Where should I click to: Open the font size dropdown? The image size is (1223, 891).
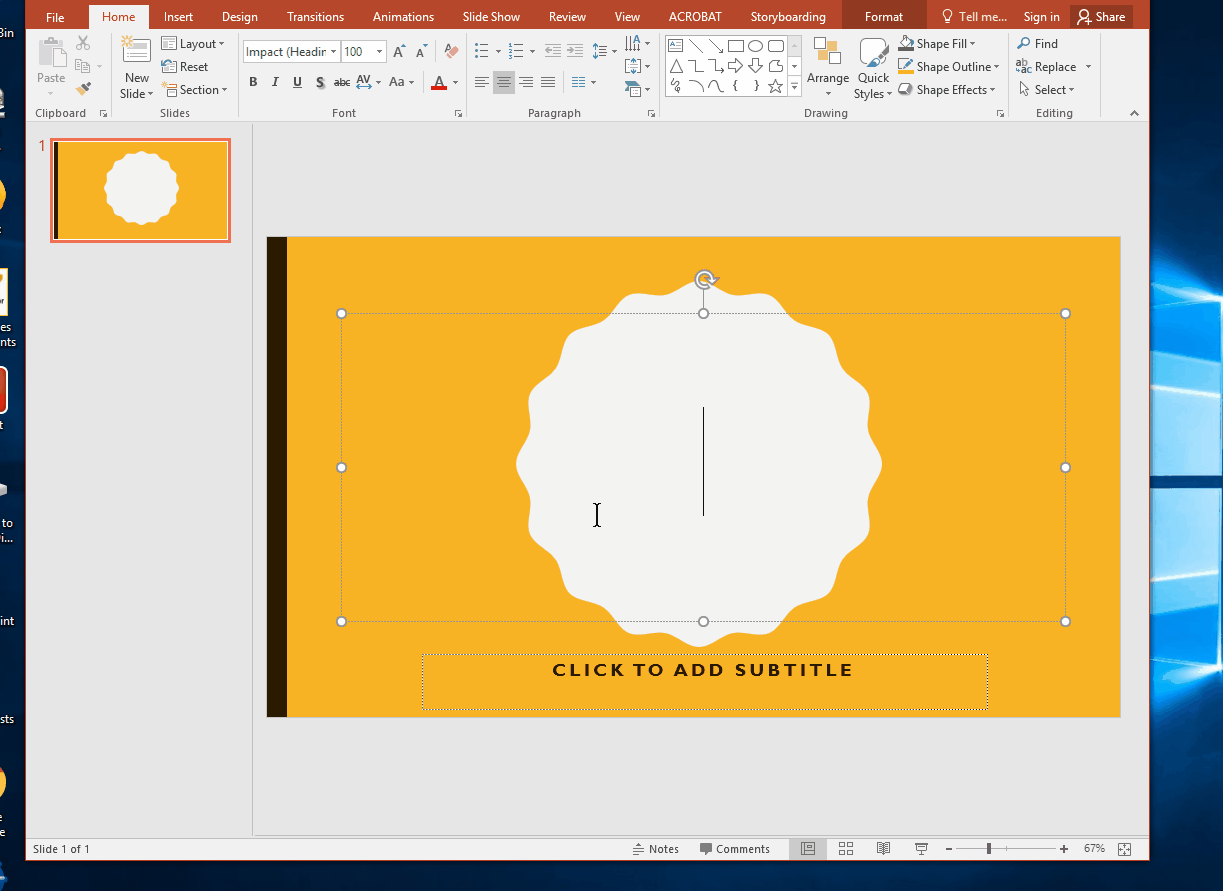(x=379, y=52)
